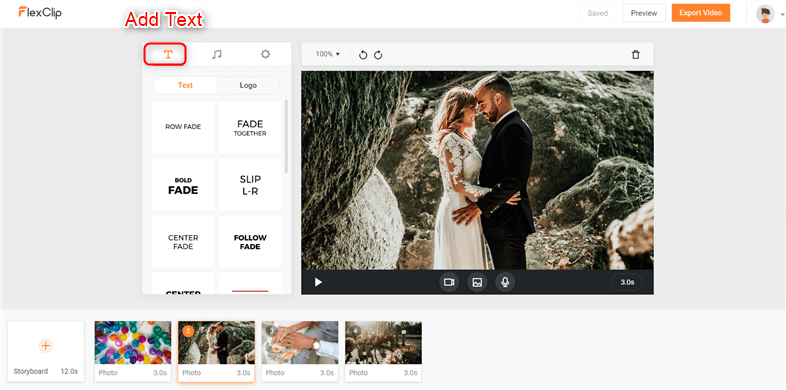The image size is (786, 390).
Task: Click the Preview button
Action: point(644,13)
